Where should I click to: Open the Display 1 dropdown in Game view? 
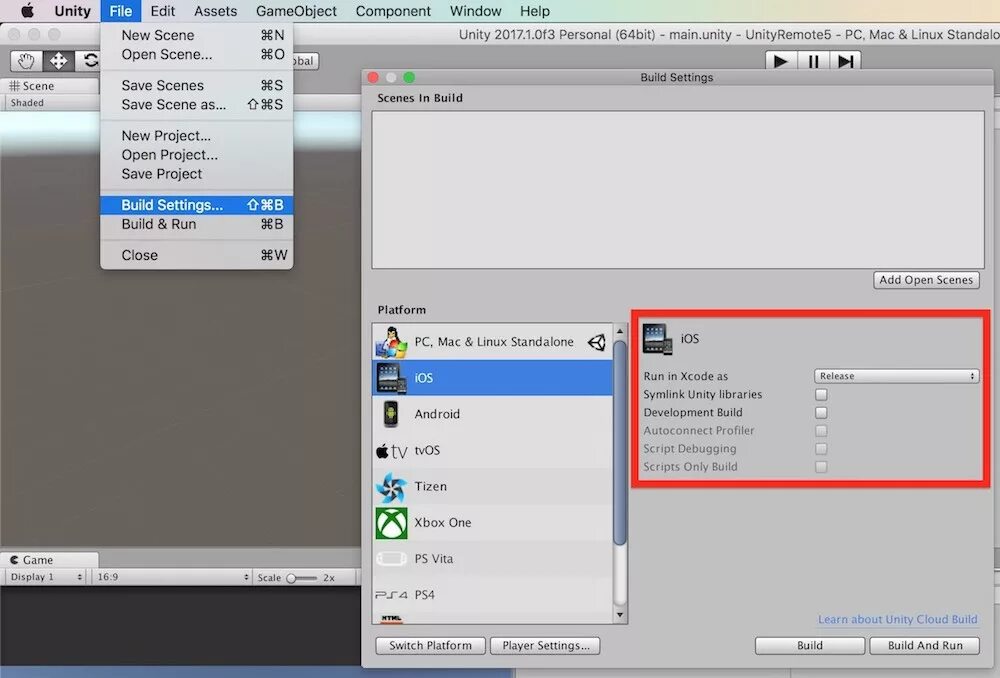tap(46, 577)
